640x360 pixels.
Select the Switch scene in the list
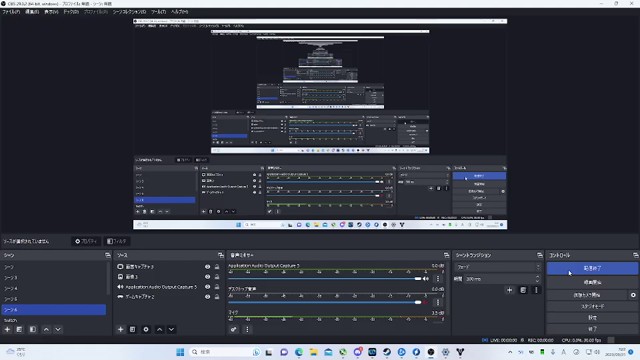[53, 320]
